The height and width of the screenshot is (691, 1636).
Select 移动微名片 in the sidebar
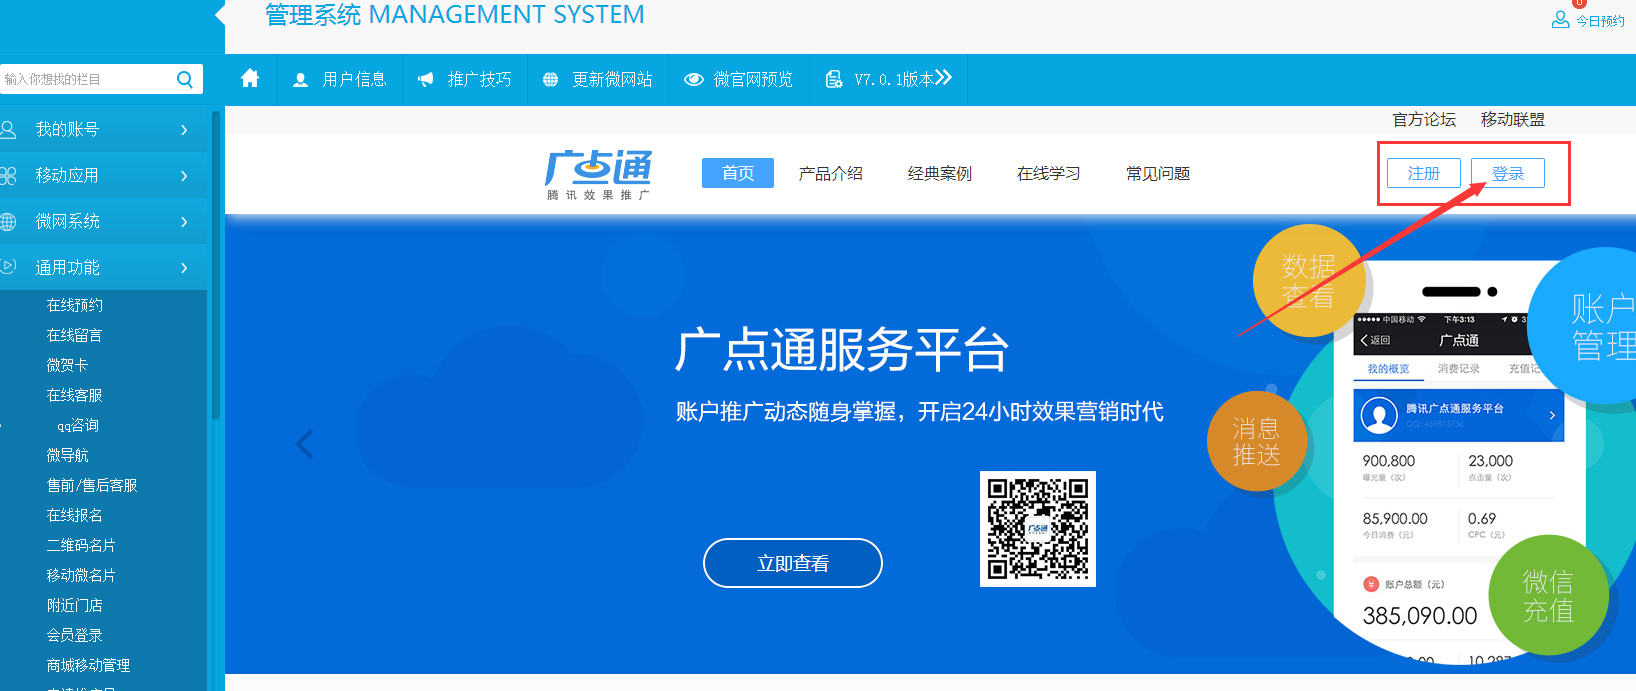(81, 575)
